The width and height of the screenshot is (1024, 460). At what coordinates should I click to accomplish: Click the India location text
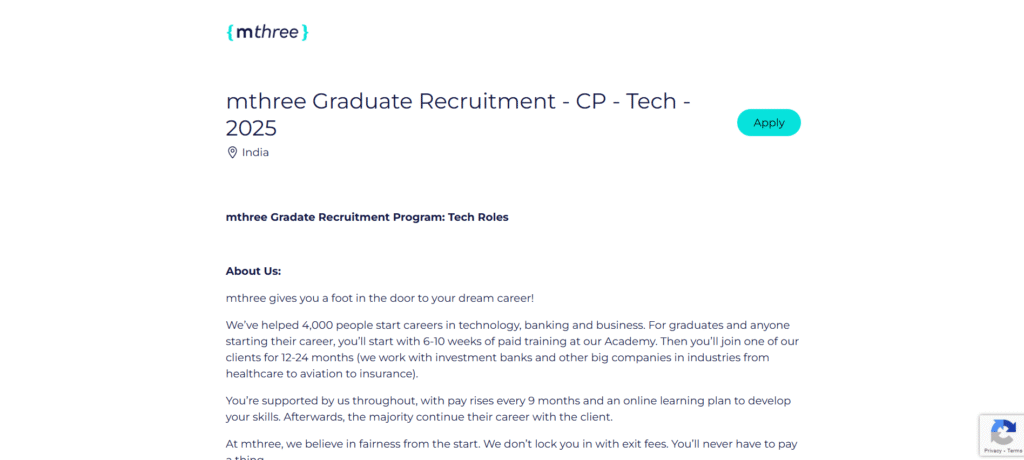(x=255, y=153)
